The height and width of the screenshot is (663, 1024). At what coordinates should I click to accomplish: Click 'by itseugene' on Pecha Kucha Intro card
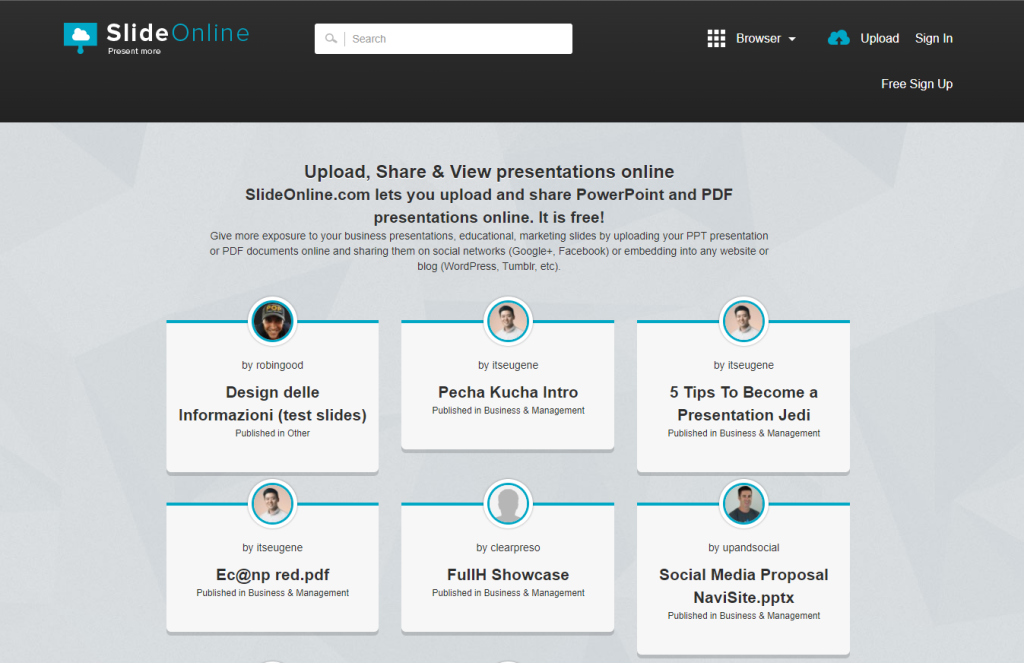pyautogui.click(x=508, y=365)
